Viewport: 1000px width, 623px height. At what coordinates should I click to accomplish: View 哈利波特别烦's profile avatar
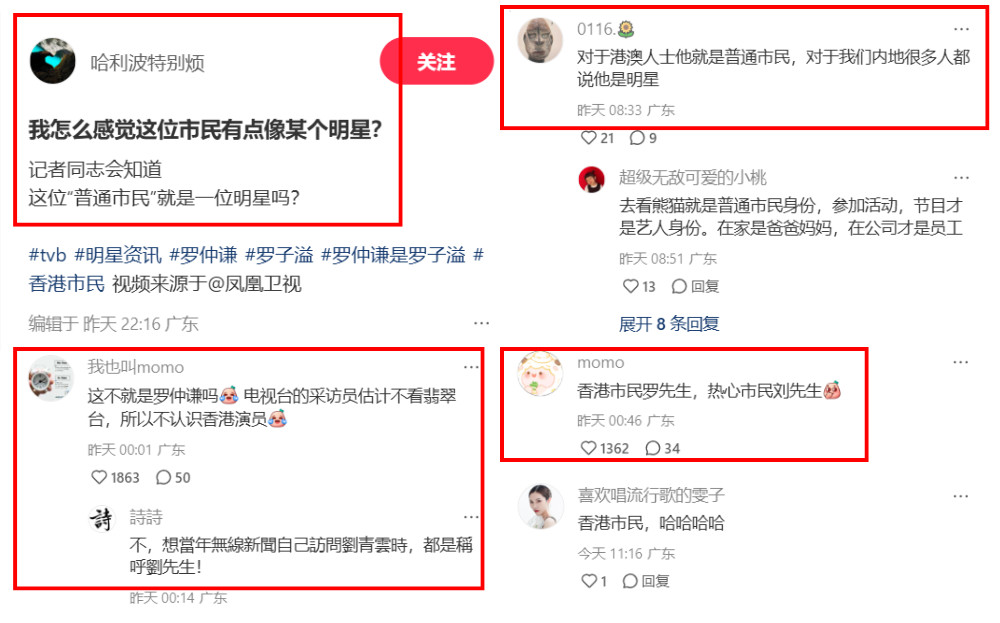(x=52, y=61)
